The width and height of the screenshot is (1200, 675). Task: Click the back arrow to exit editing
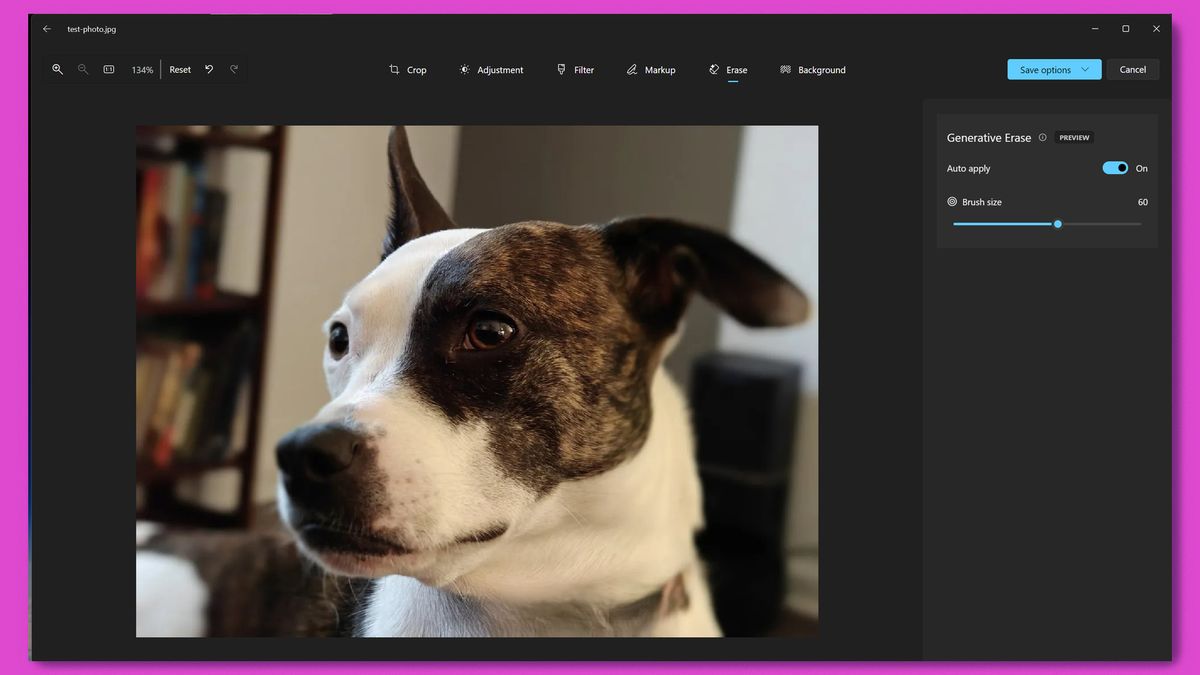(x=46, y=29)
